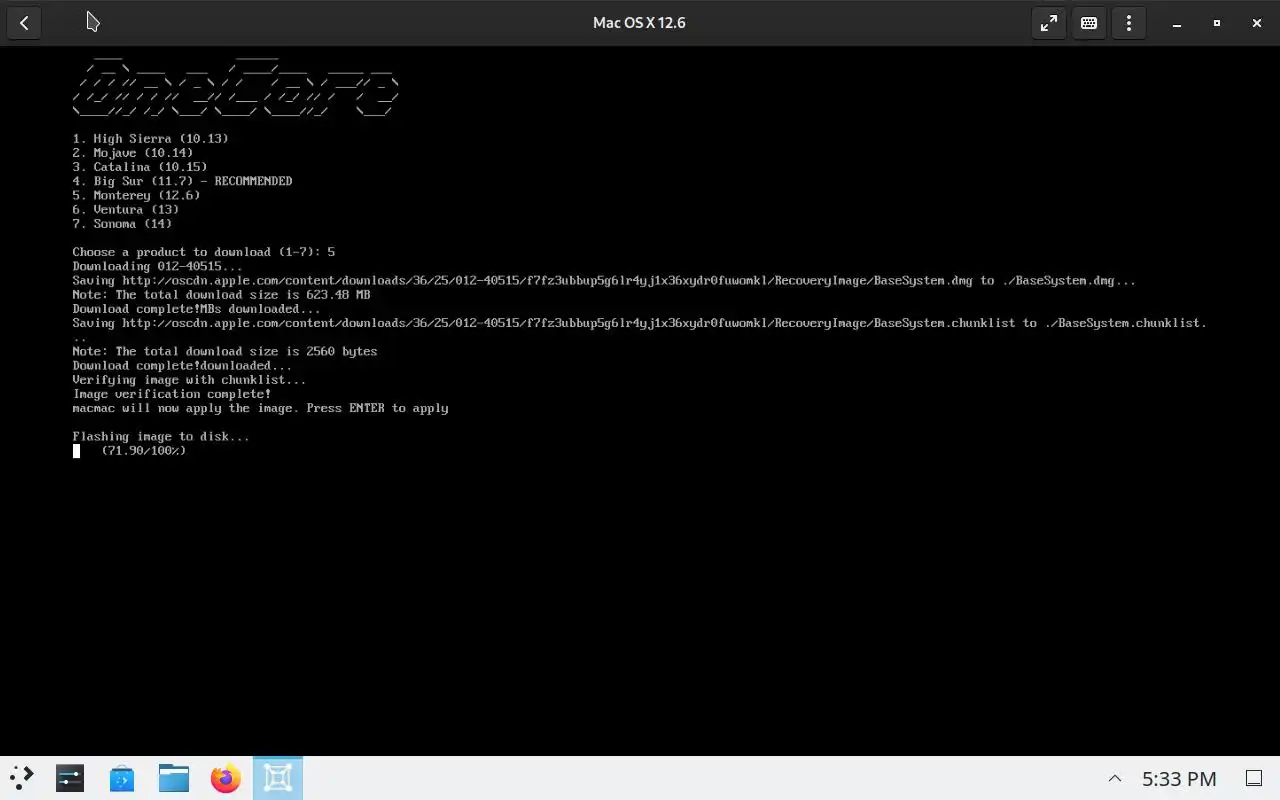1280x800 pixels.
Task: Click the terminal block cursor
Action: tap(76, 451)
